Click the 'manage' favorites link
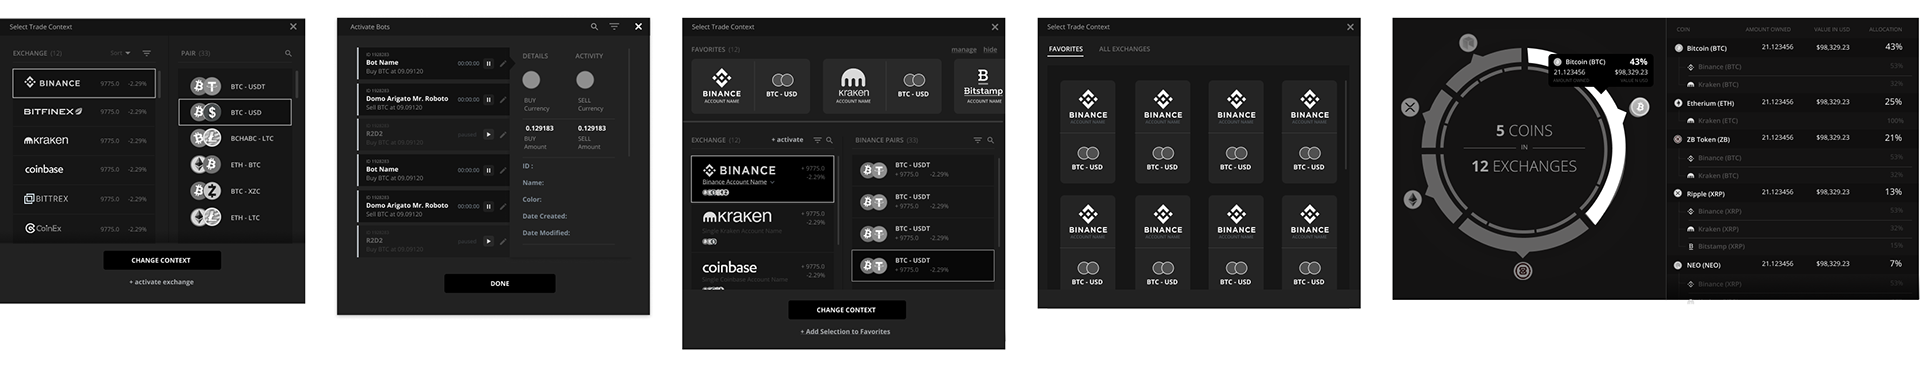This screenshot has height=370, width=1920. [964, 49]
